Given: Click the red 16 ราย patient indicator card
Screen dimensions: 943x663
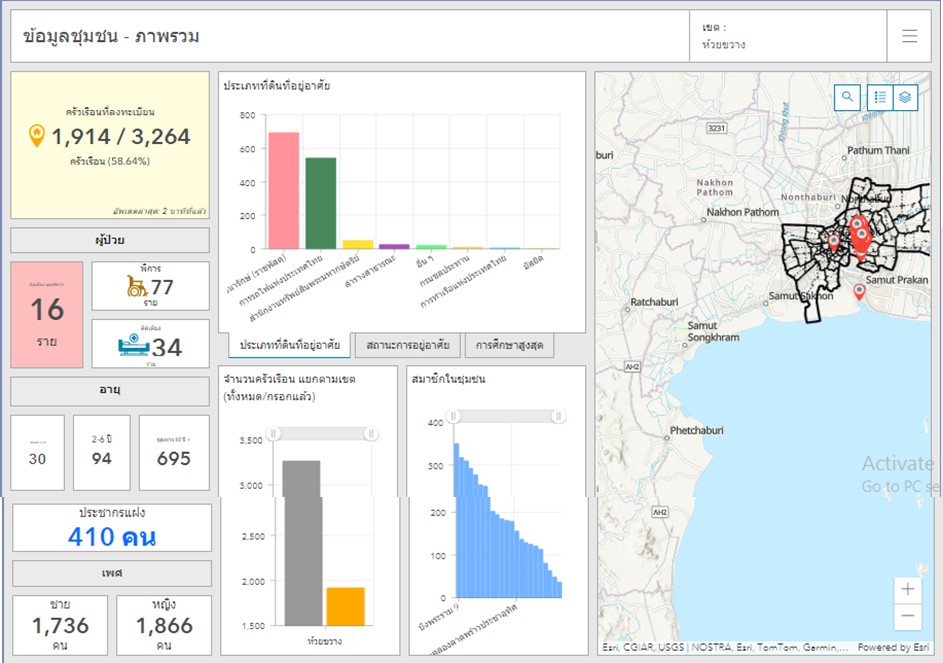Looking at the screenshot, I should [47, 314].
